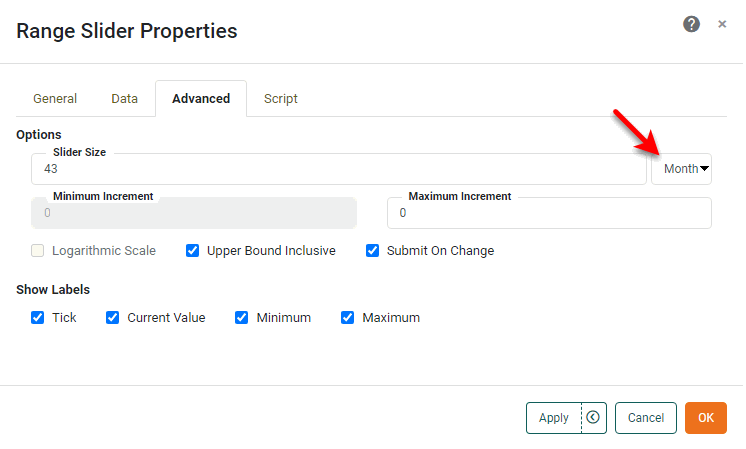Open the help icon in dialog header
The height and width of the screenshot is (449, 746).
691,24
